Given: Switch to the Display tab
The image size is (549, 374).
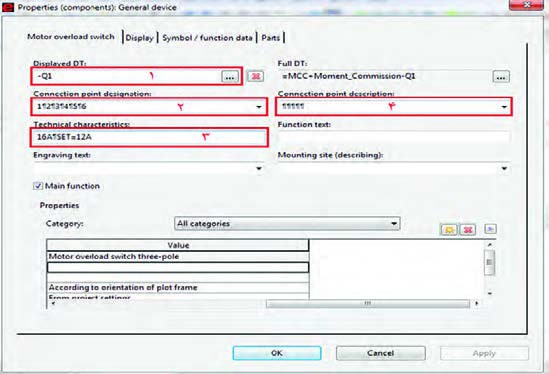Looking at the screenshot, I should 139,37.
